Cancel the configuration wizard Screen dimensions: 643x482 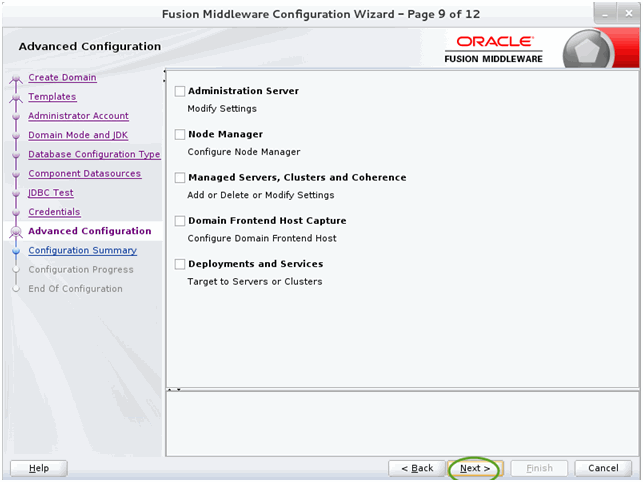[x=603, y=468]
